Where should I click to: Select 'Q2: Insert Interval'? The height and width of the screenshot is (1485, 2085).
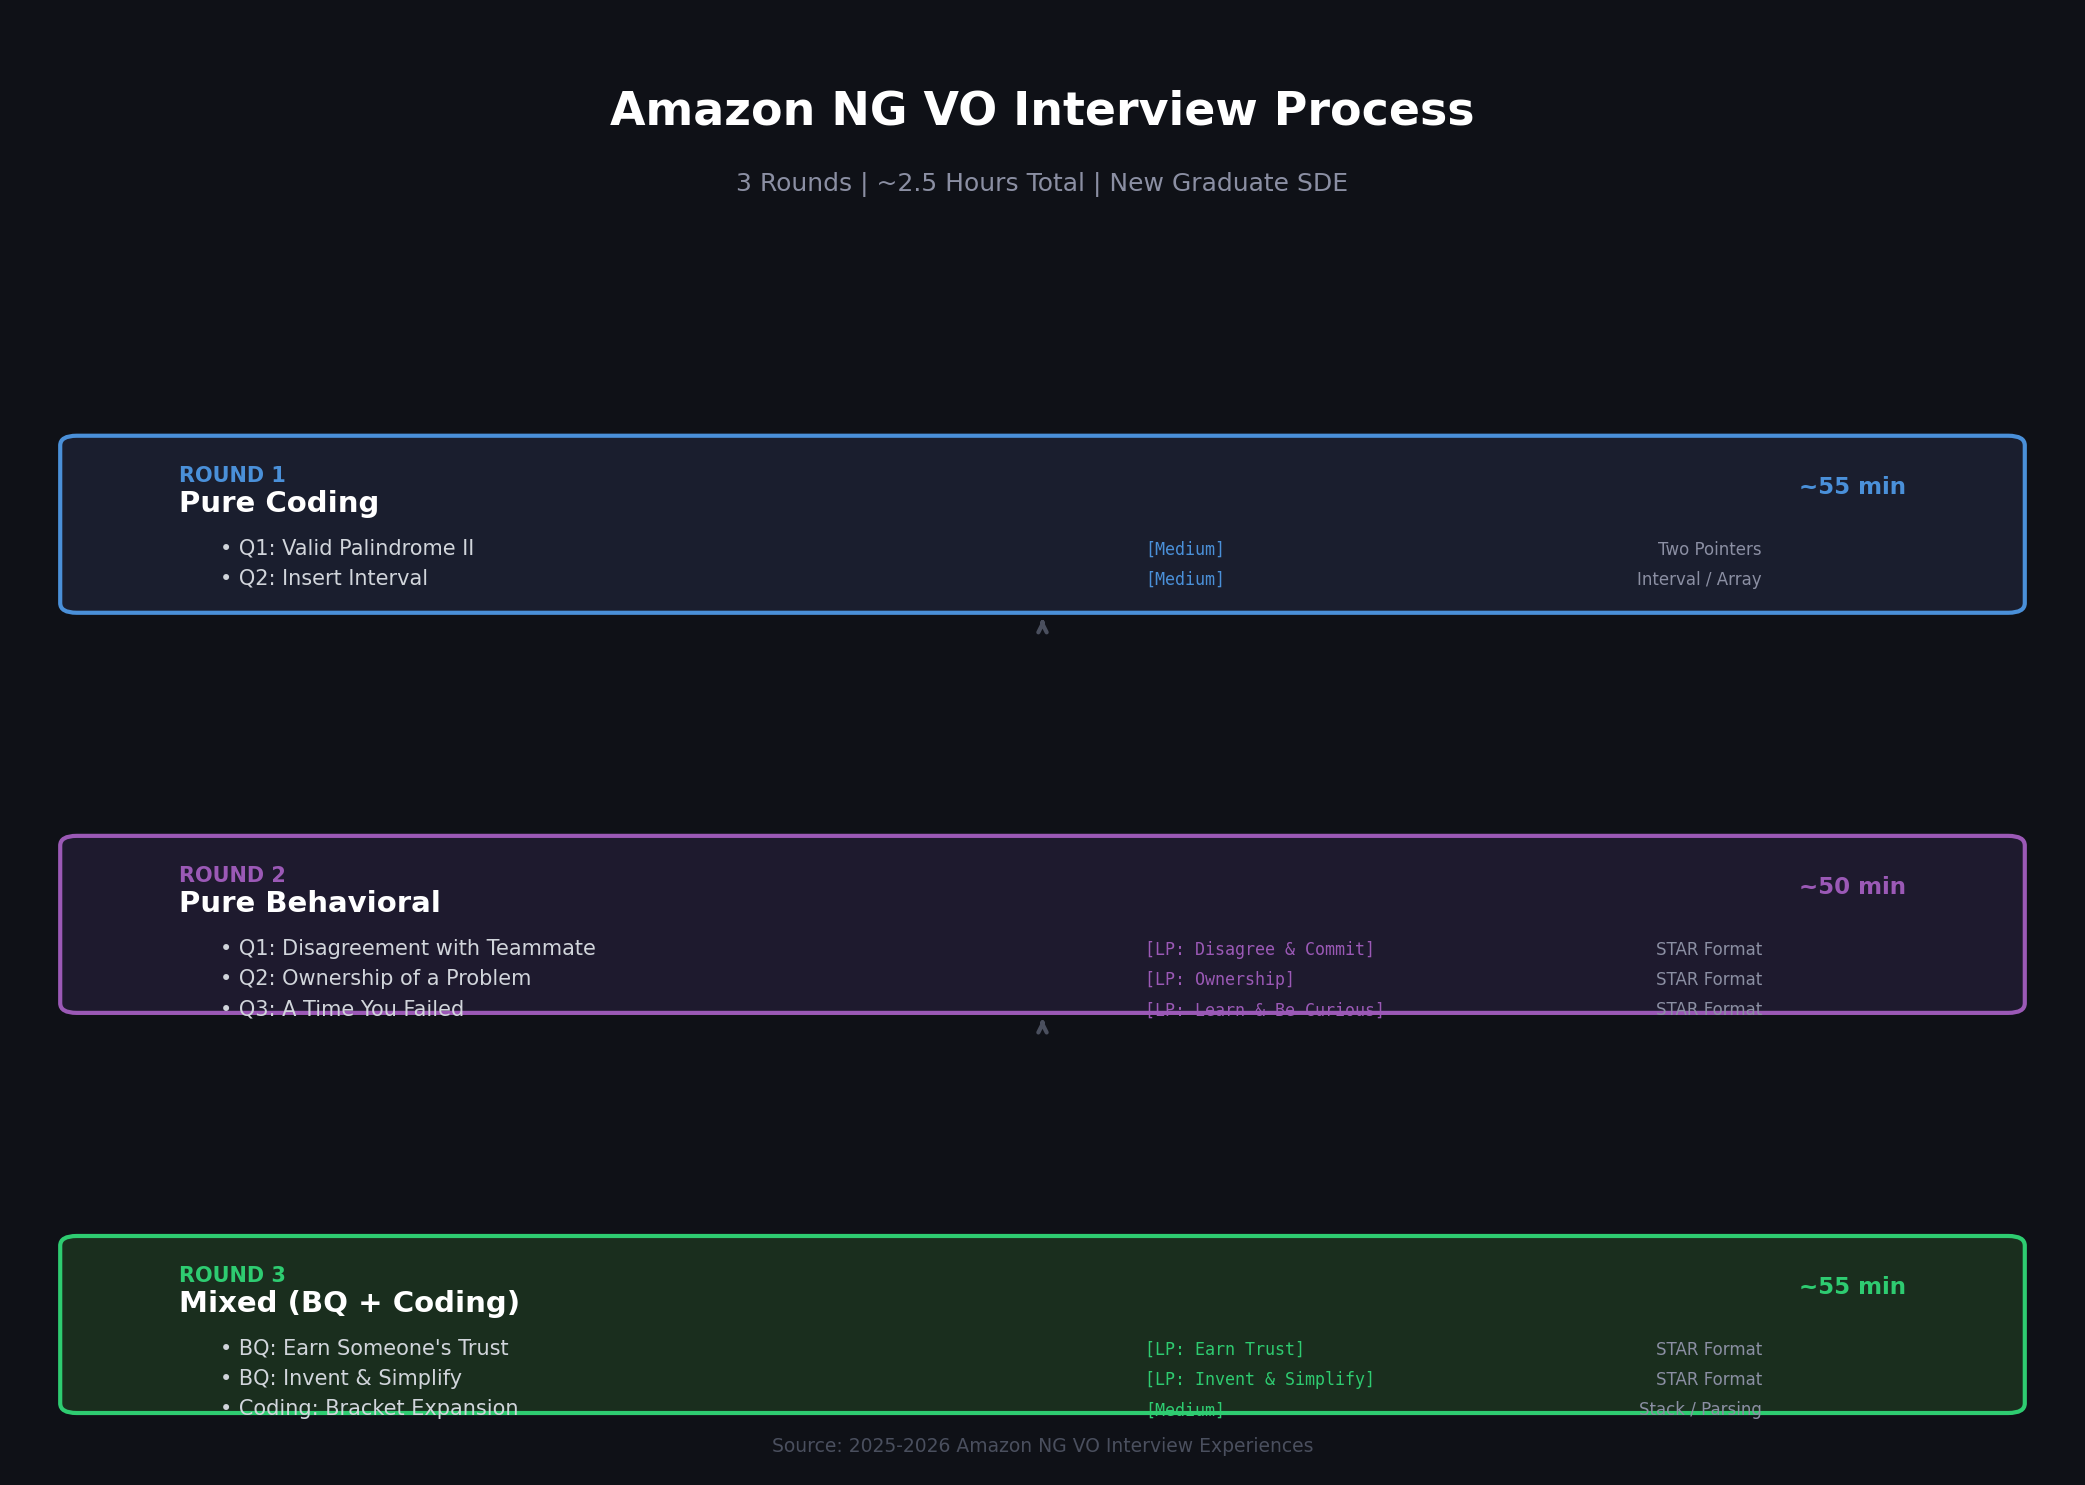[333, 578]
